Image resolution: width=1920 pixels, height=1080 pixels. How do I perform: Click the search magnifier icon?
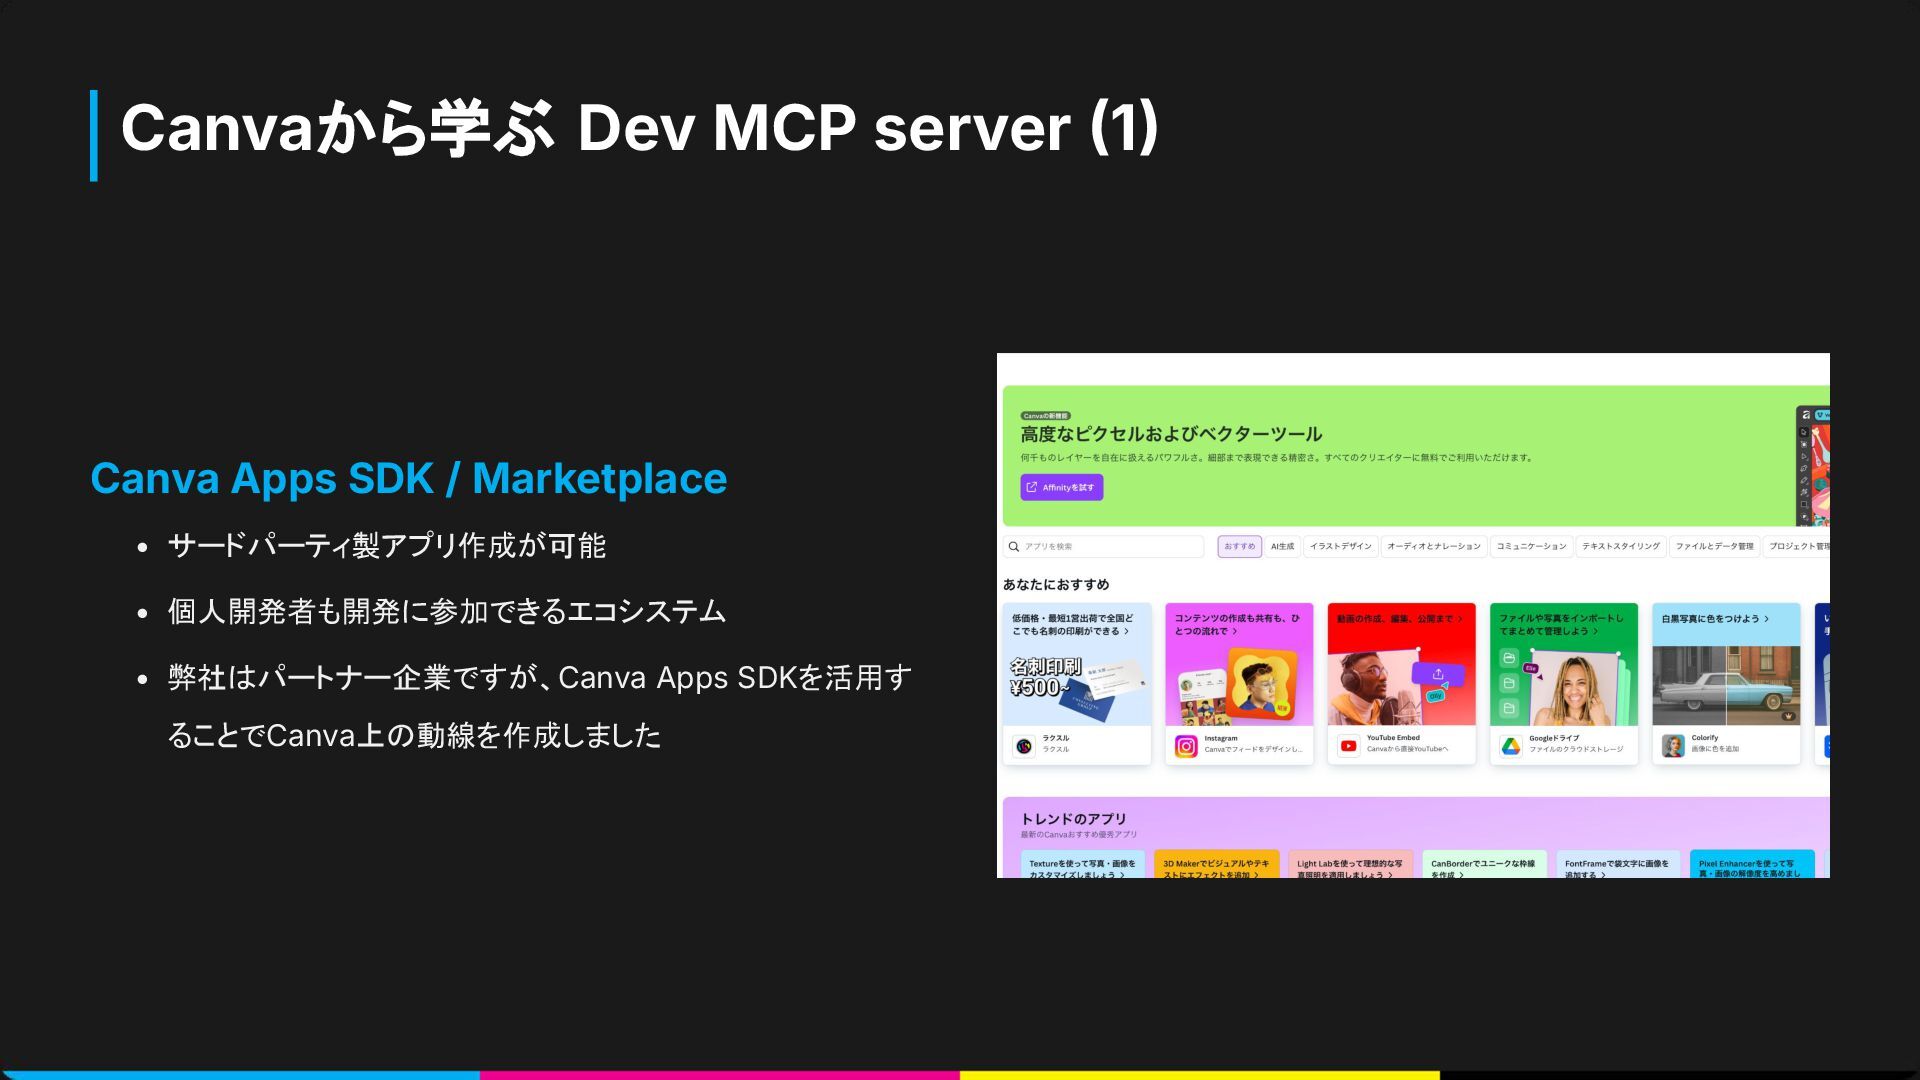click(x=1014, y=547)
